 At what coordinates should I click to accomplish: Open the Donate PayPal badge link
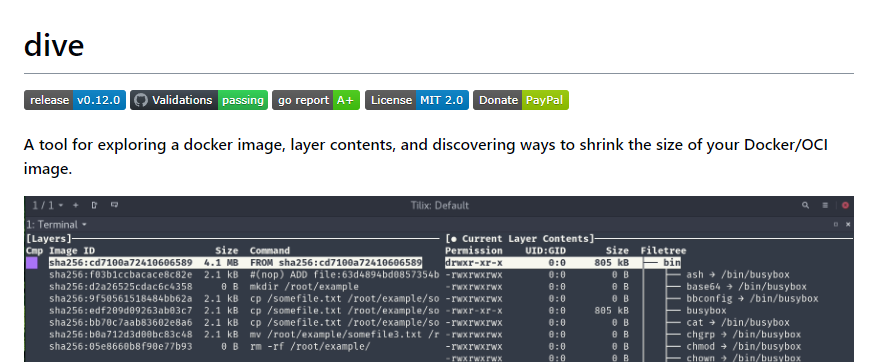[521, 100]
